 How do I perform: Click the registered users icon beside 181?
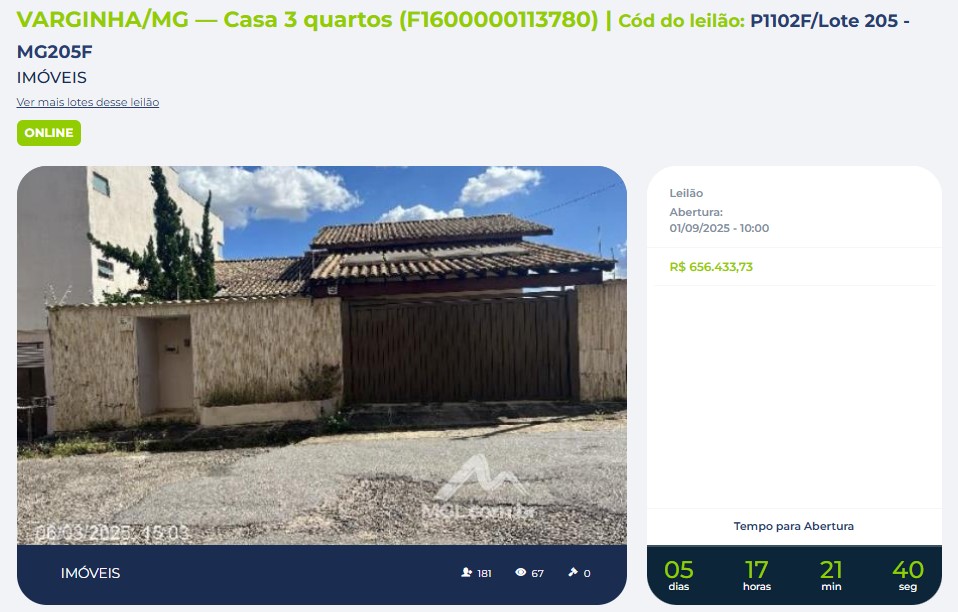[467, 572]
